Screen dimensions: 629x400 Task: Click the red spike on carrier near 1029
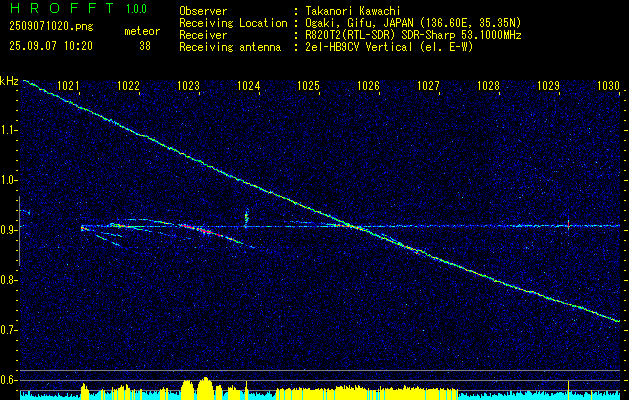pyautogui.click(x=568, y=224)
